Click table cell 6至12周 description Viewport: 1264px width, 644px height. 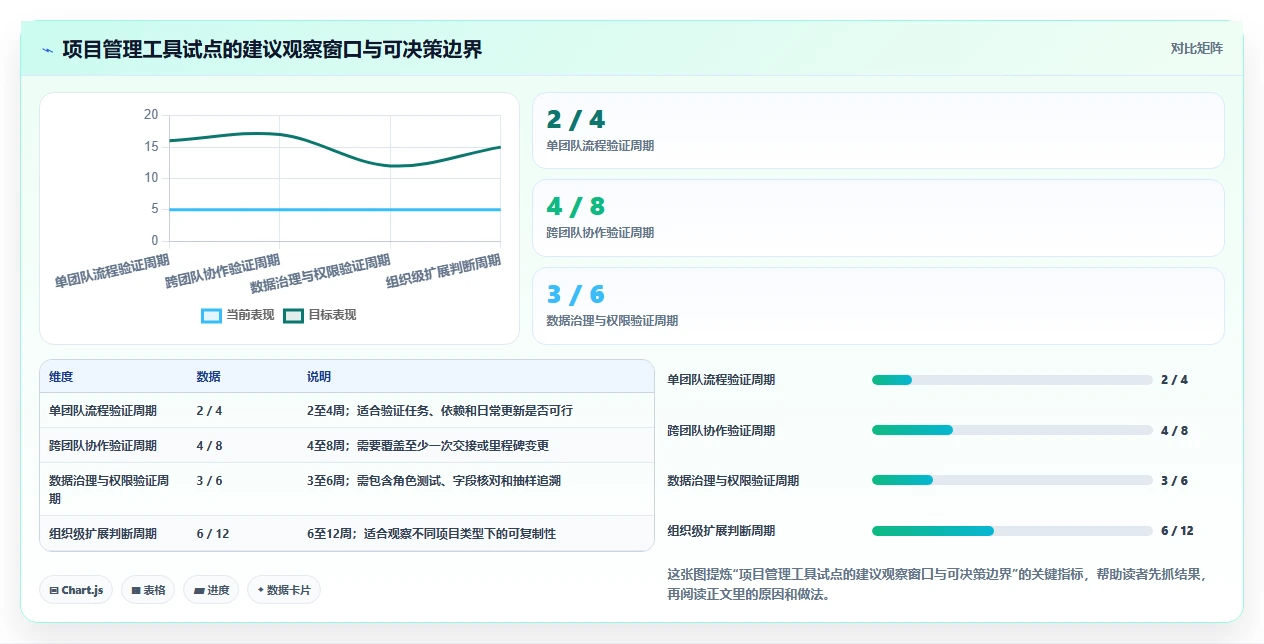(431, 534)
